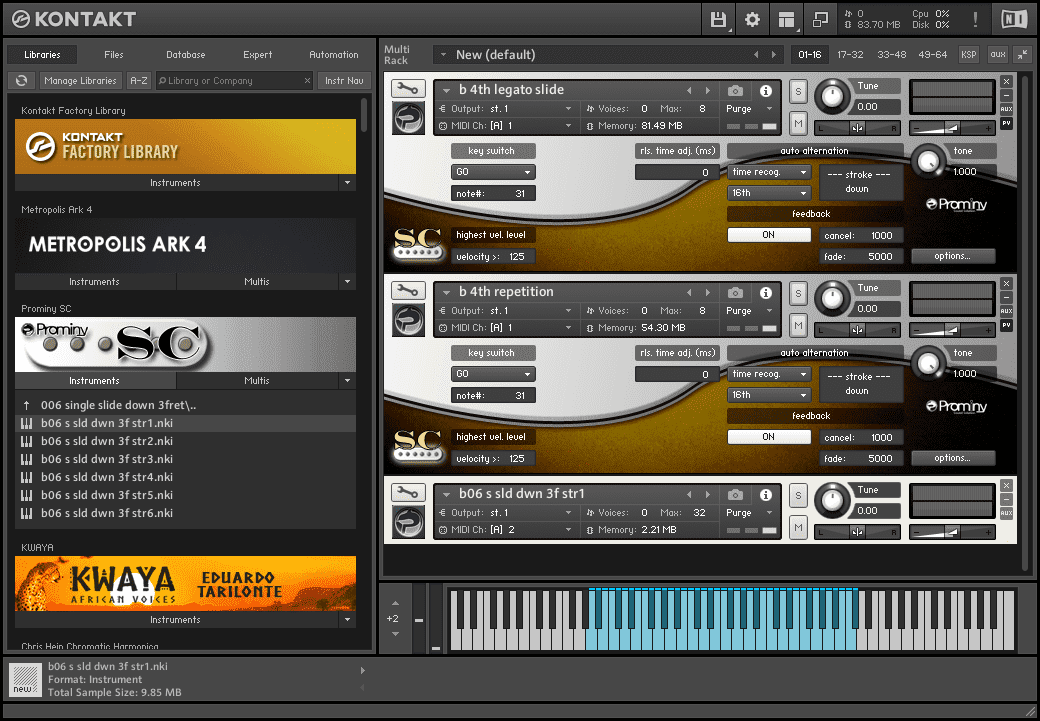Image resolution: width=1040 pixels, height=721 pixels.
Task: Click the Manage Libraries button
Action: [x=80, y=81]
